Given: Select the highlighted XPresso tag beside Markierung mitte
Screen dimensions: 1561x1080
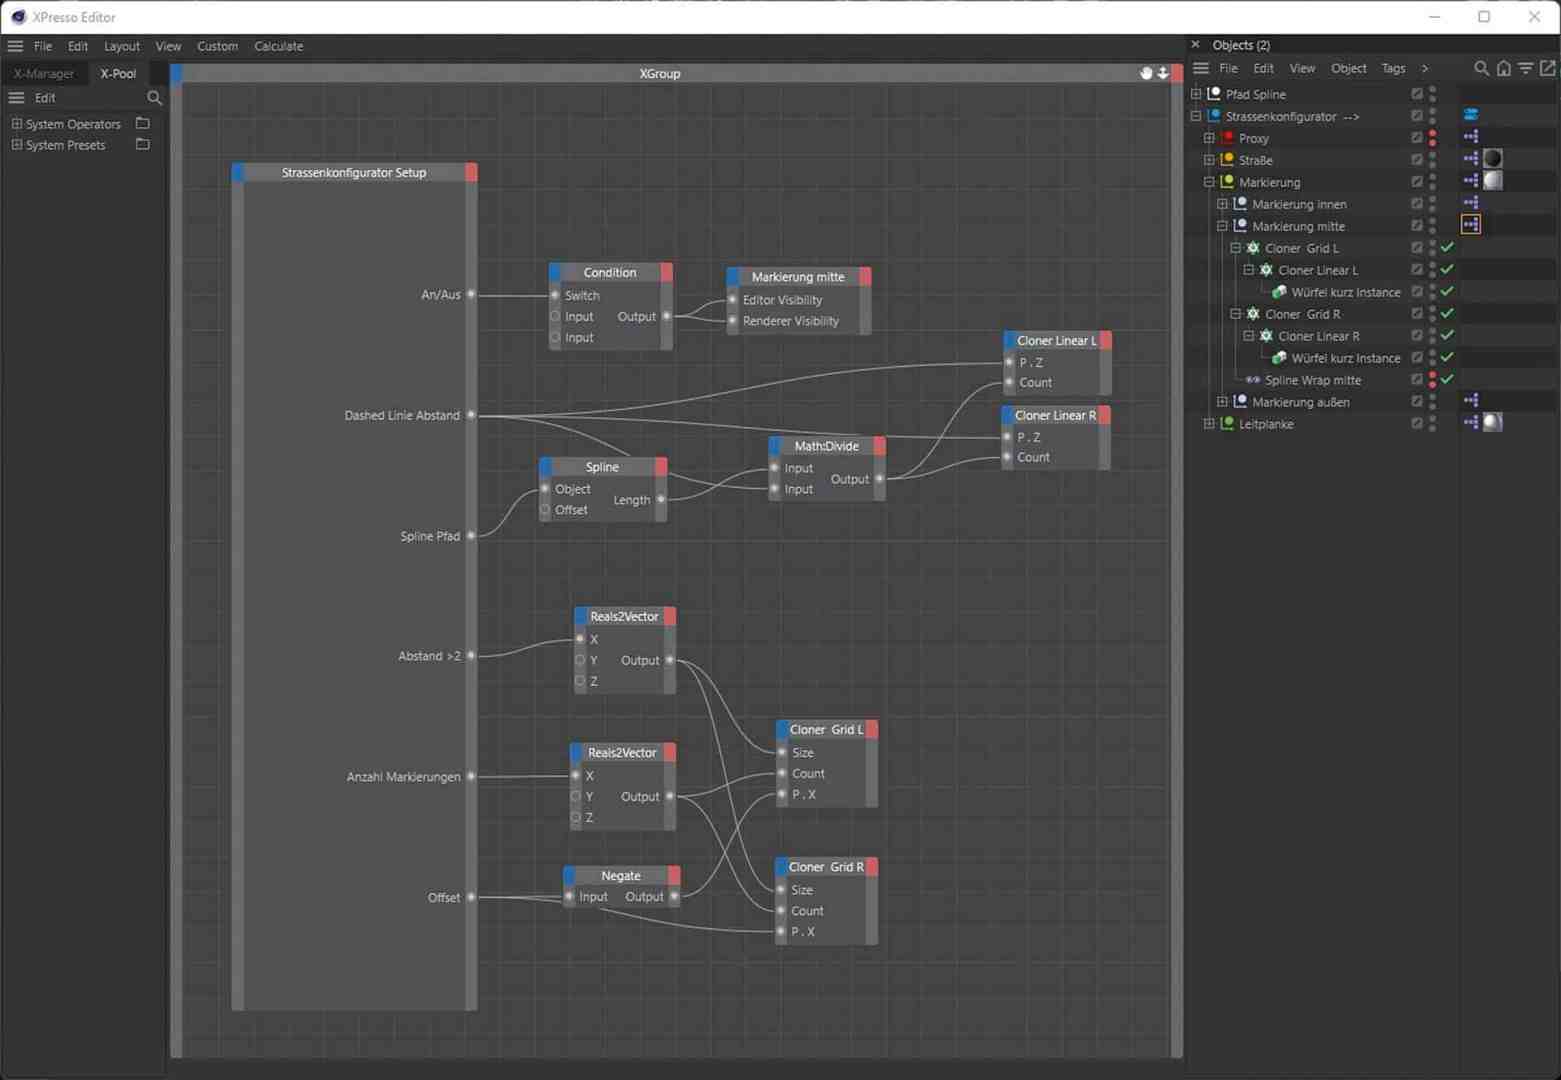Looking at the screenshot, I should pos(1471,224).
